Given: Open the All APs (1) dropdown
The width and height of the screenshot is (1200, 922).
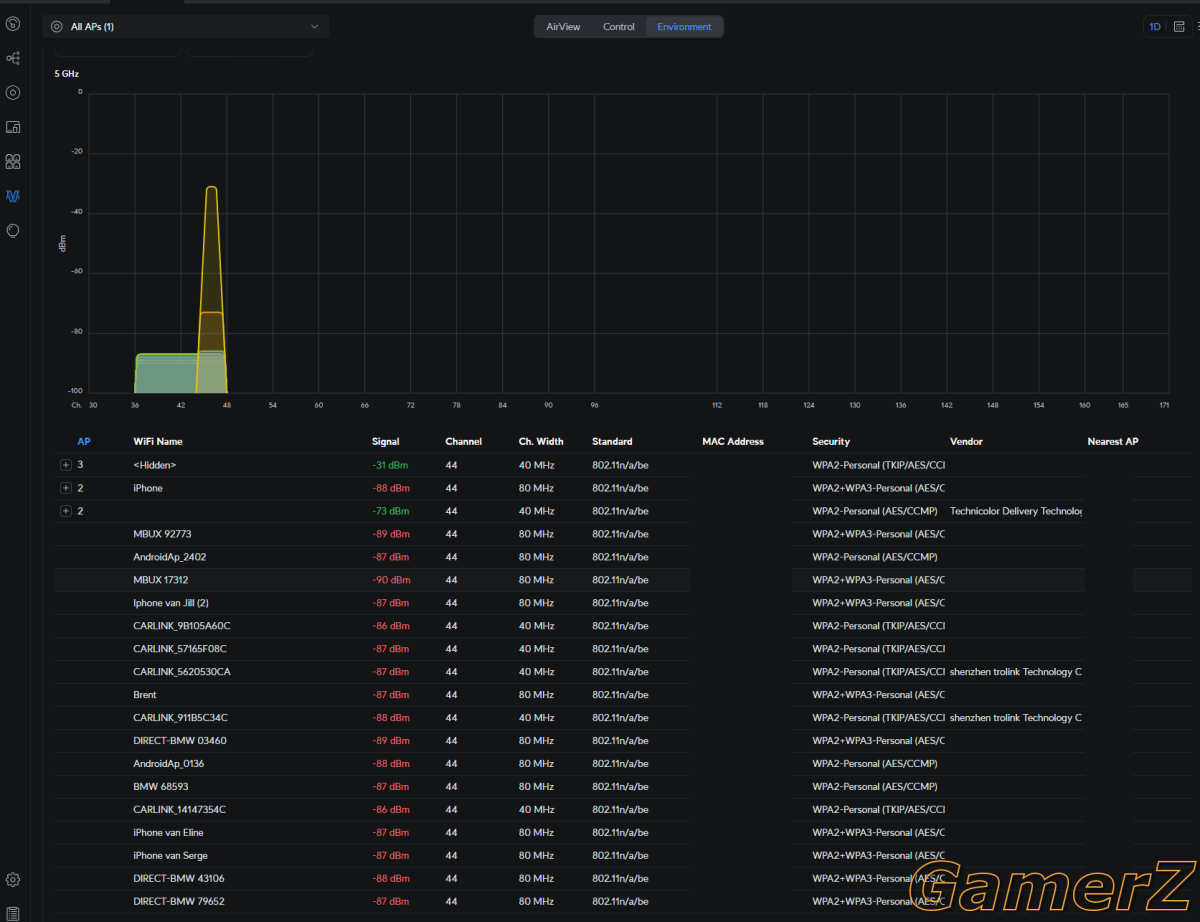Looking at the screenshot, I should pos(186,27).
